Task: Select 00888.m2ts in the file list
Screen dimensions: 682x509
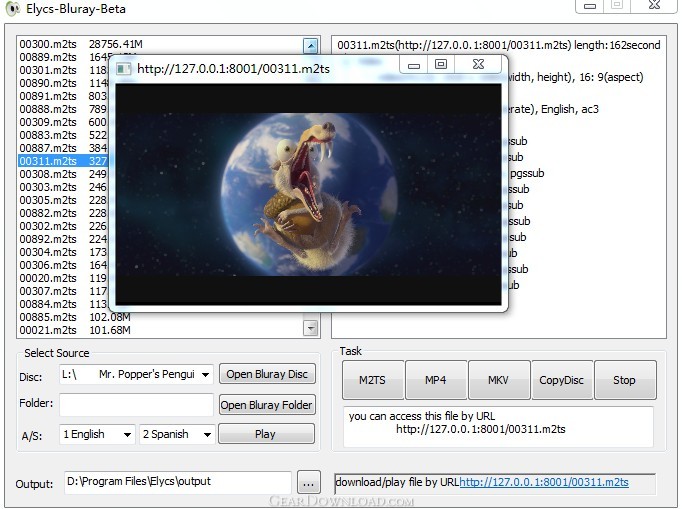Action: (x=63, y=110)
